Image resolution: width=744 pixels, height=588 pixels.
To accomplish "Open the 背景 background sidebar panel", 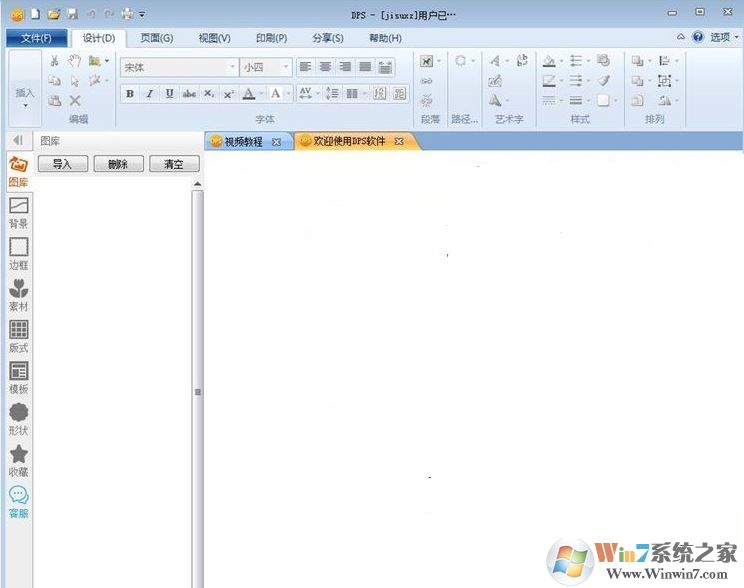I will pyautogui.click(x=19, y=213).
